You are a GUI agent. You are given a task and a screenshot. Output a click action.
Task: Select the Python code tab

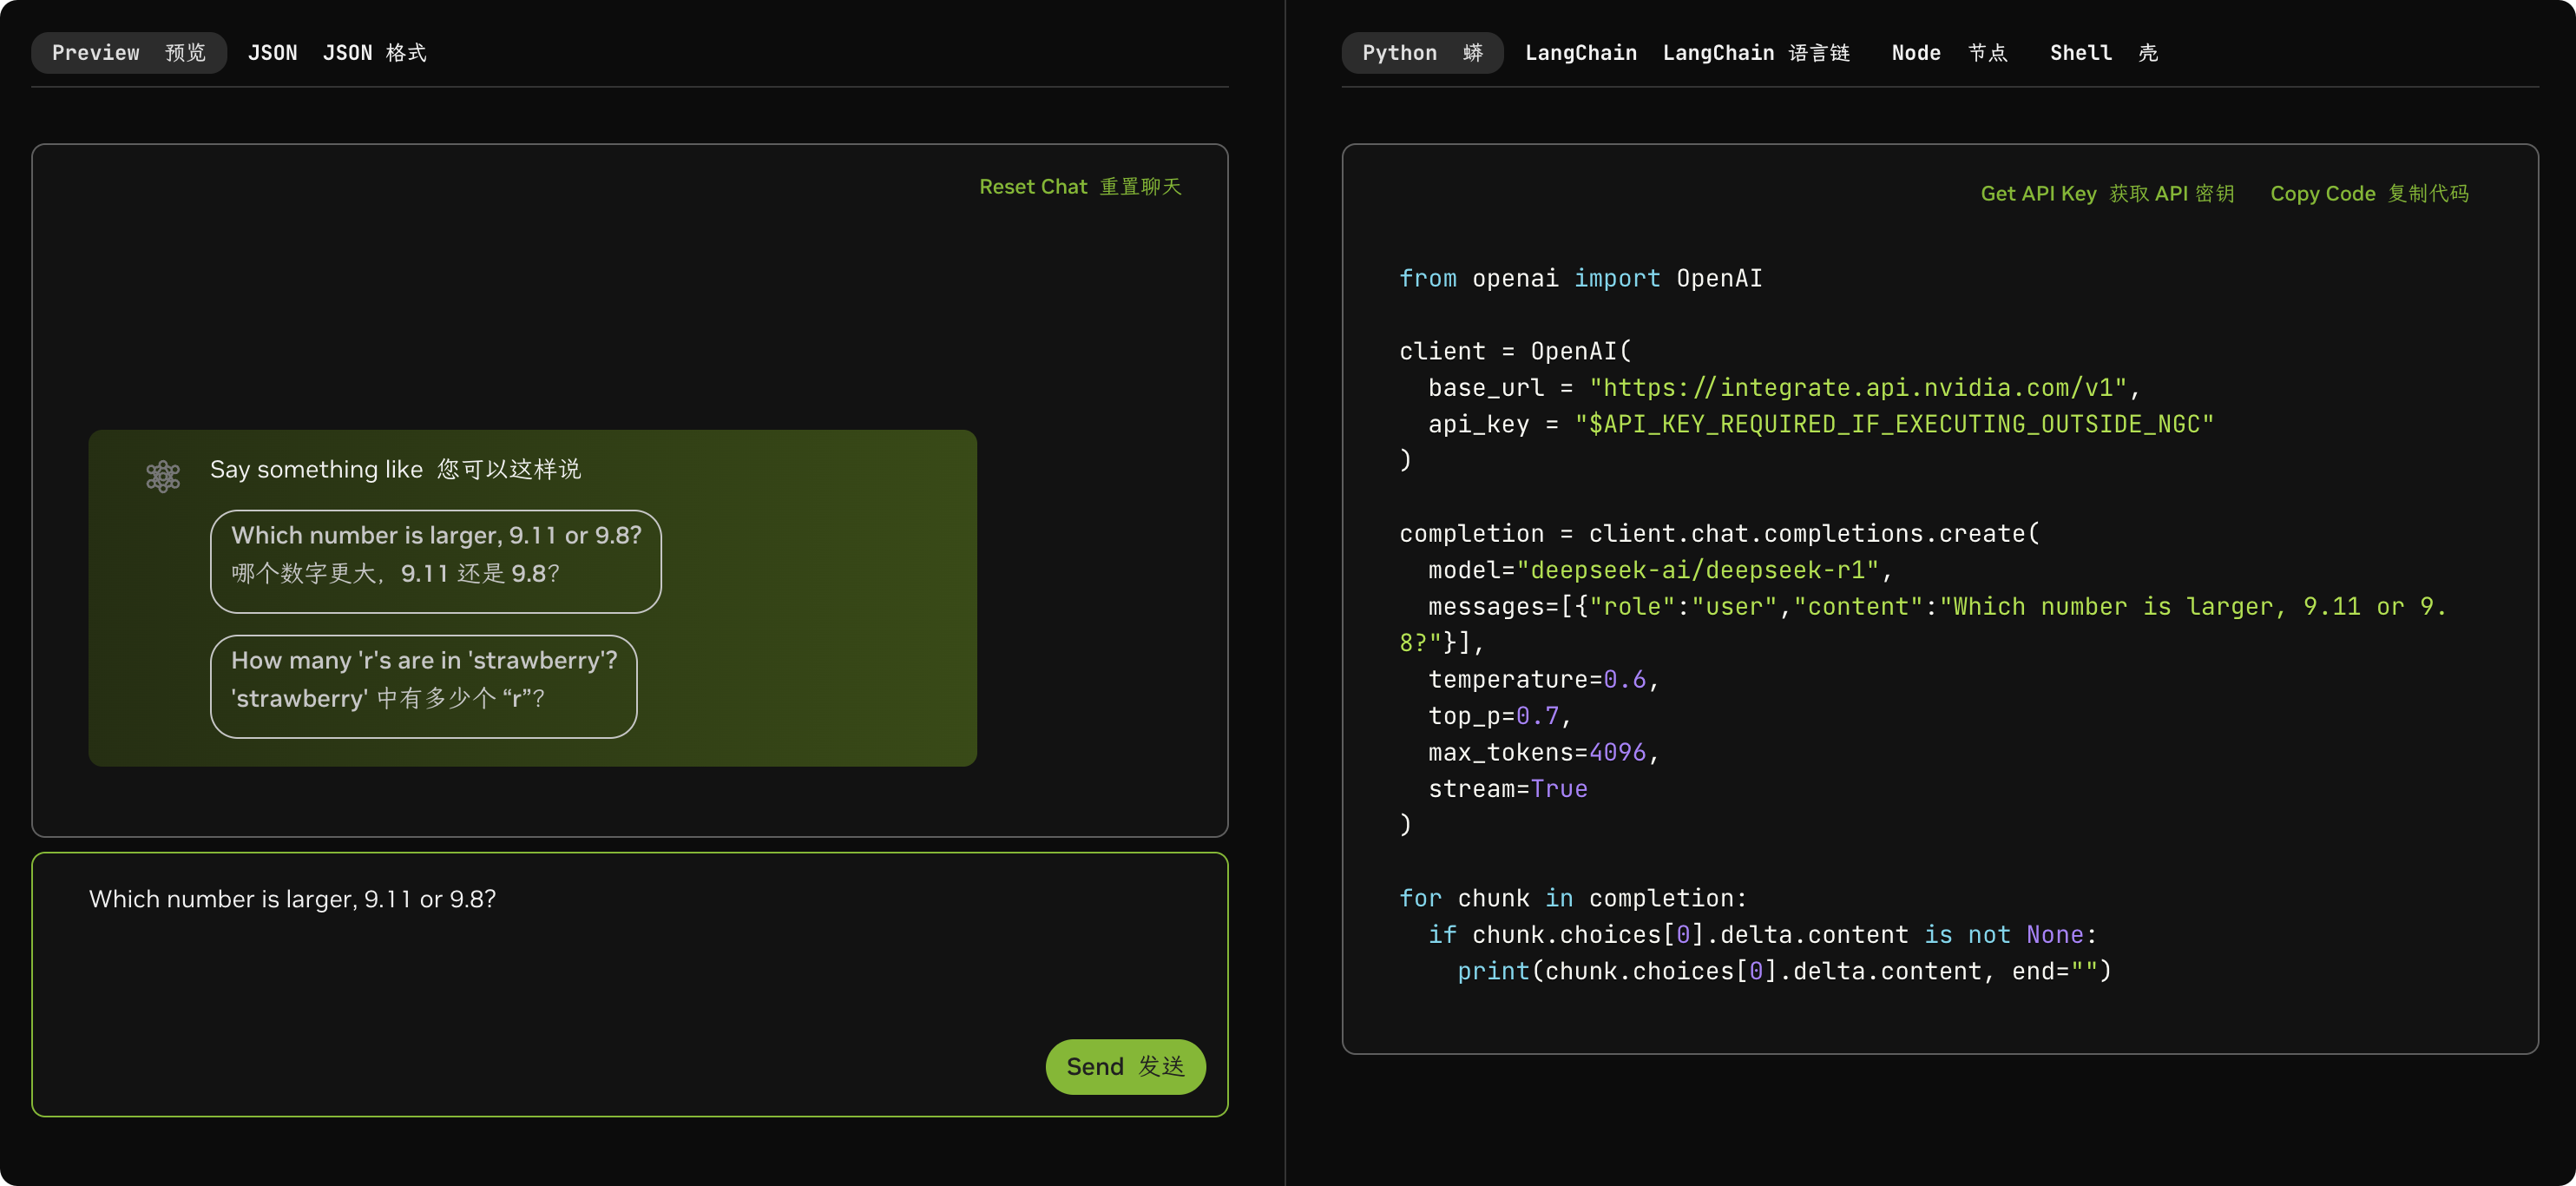click(x=1421, y=53)
